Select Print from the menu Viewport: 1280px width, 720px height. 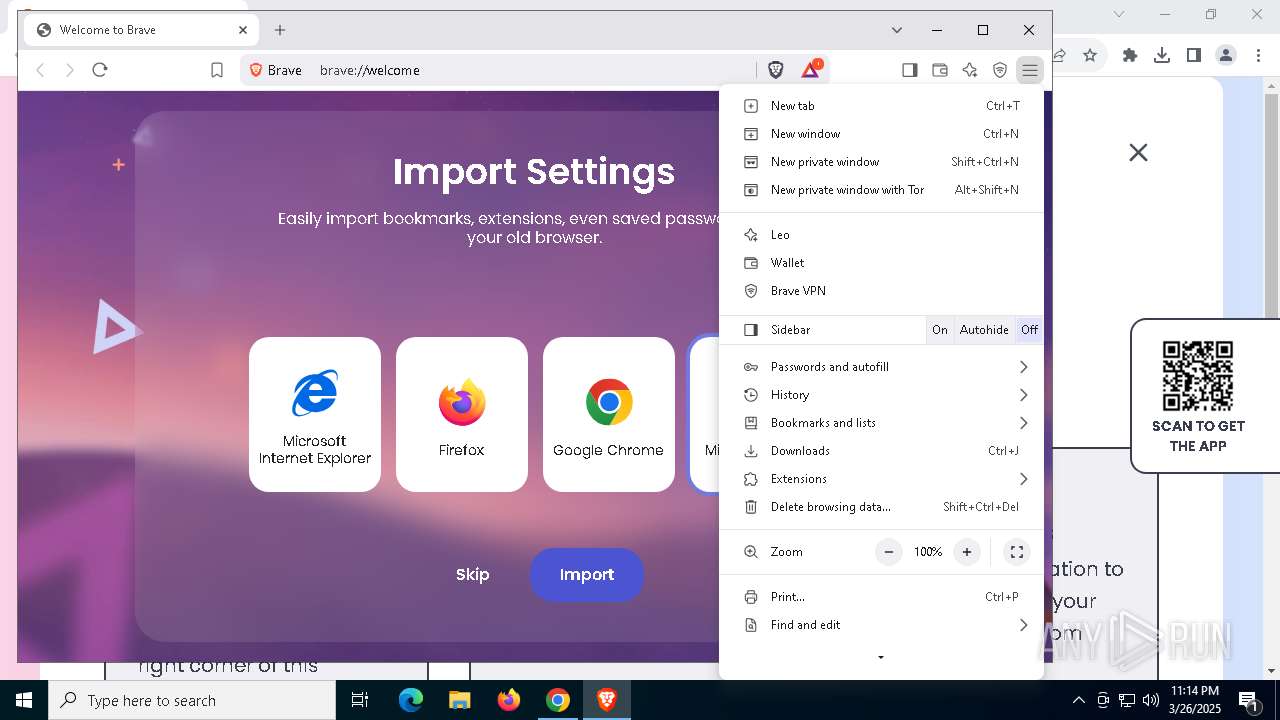click(x=881, y=597)
